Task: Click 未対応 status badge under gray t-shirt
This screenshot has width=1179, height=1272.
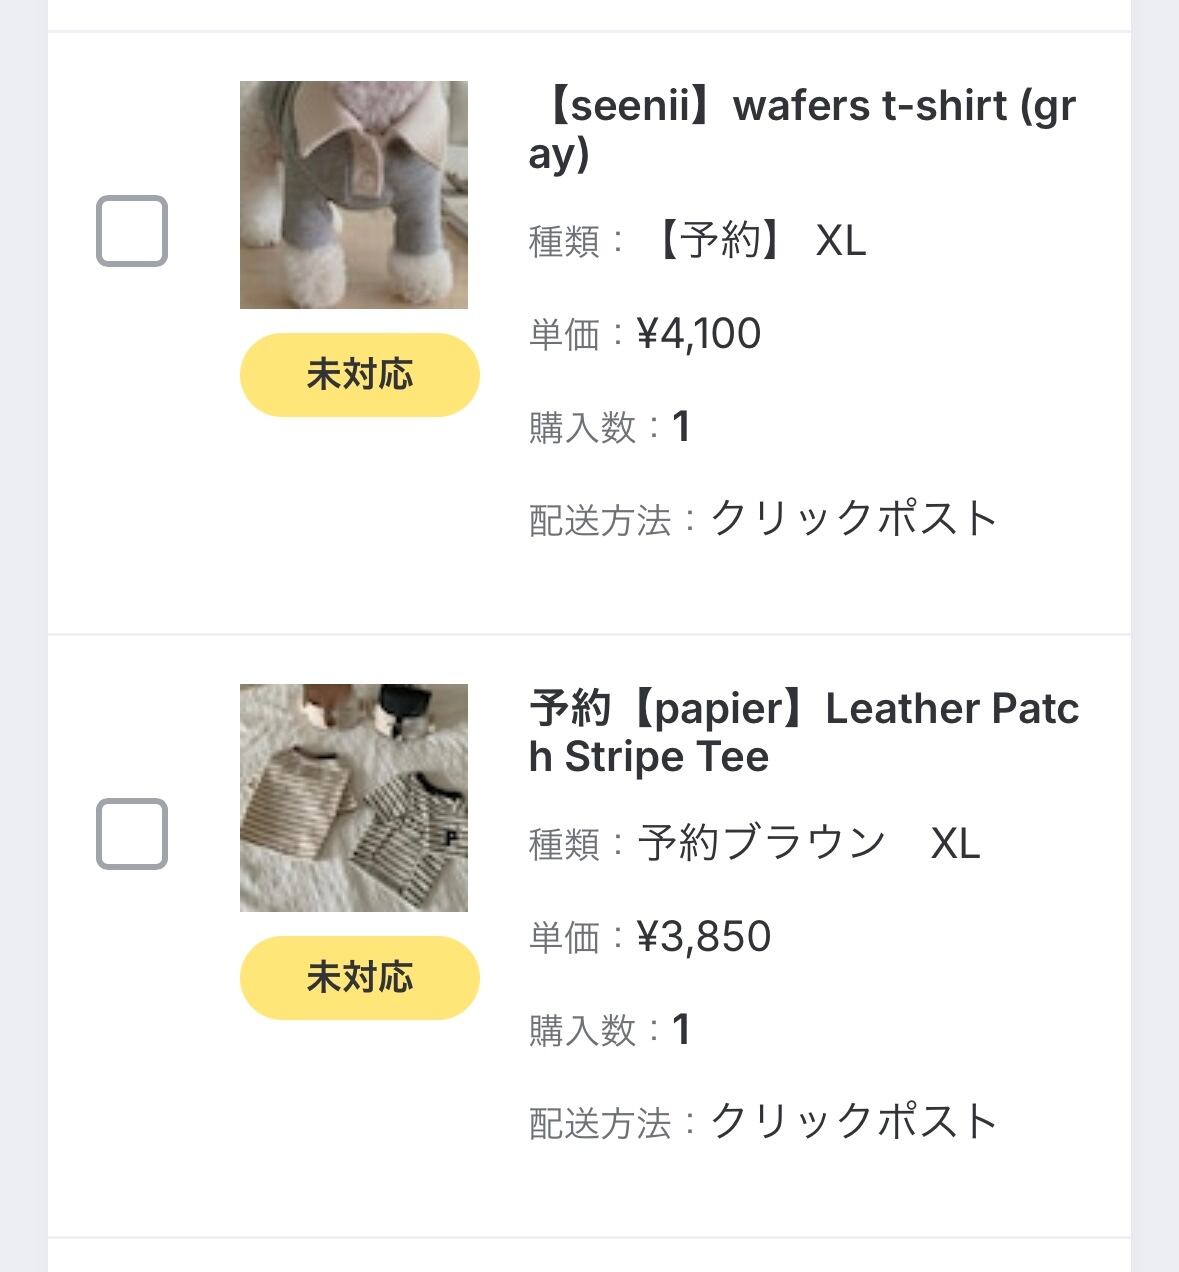Action: pyautogui.click(x=359, y=375)
